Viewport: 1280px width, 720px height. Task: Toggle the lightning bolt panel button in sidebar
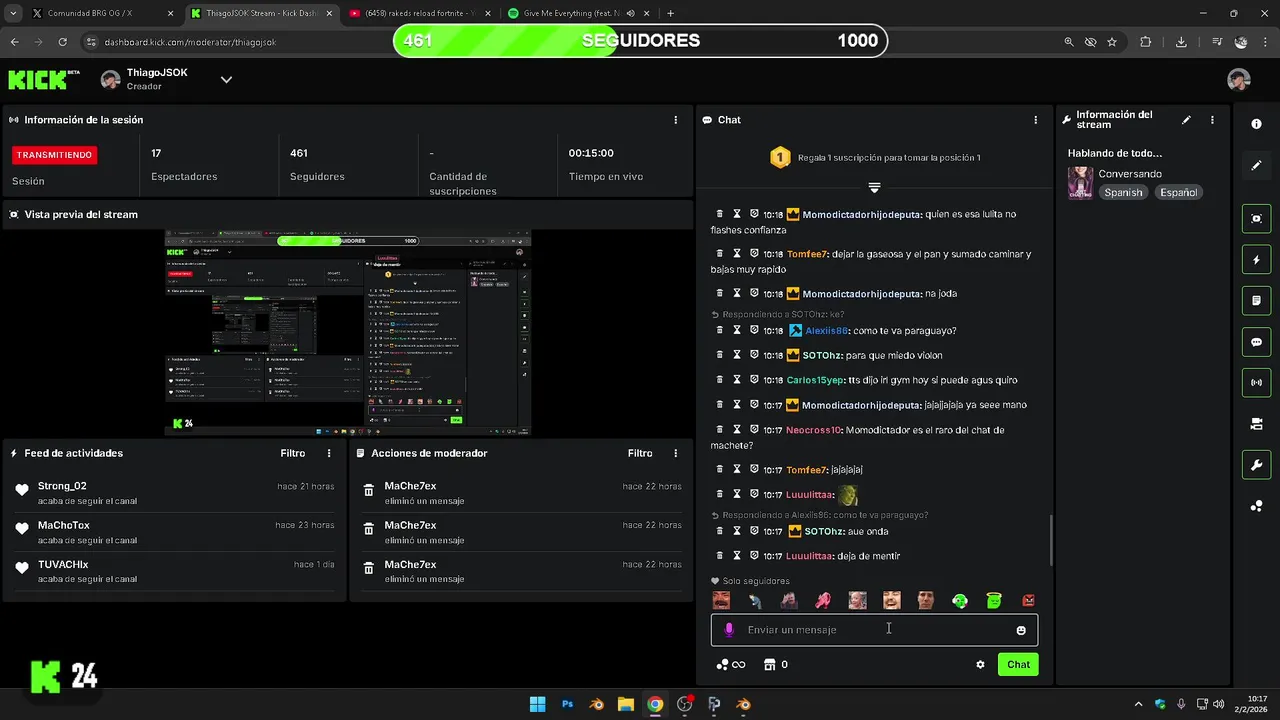[1257, 260]
